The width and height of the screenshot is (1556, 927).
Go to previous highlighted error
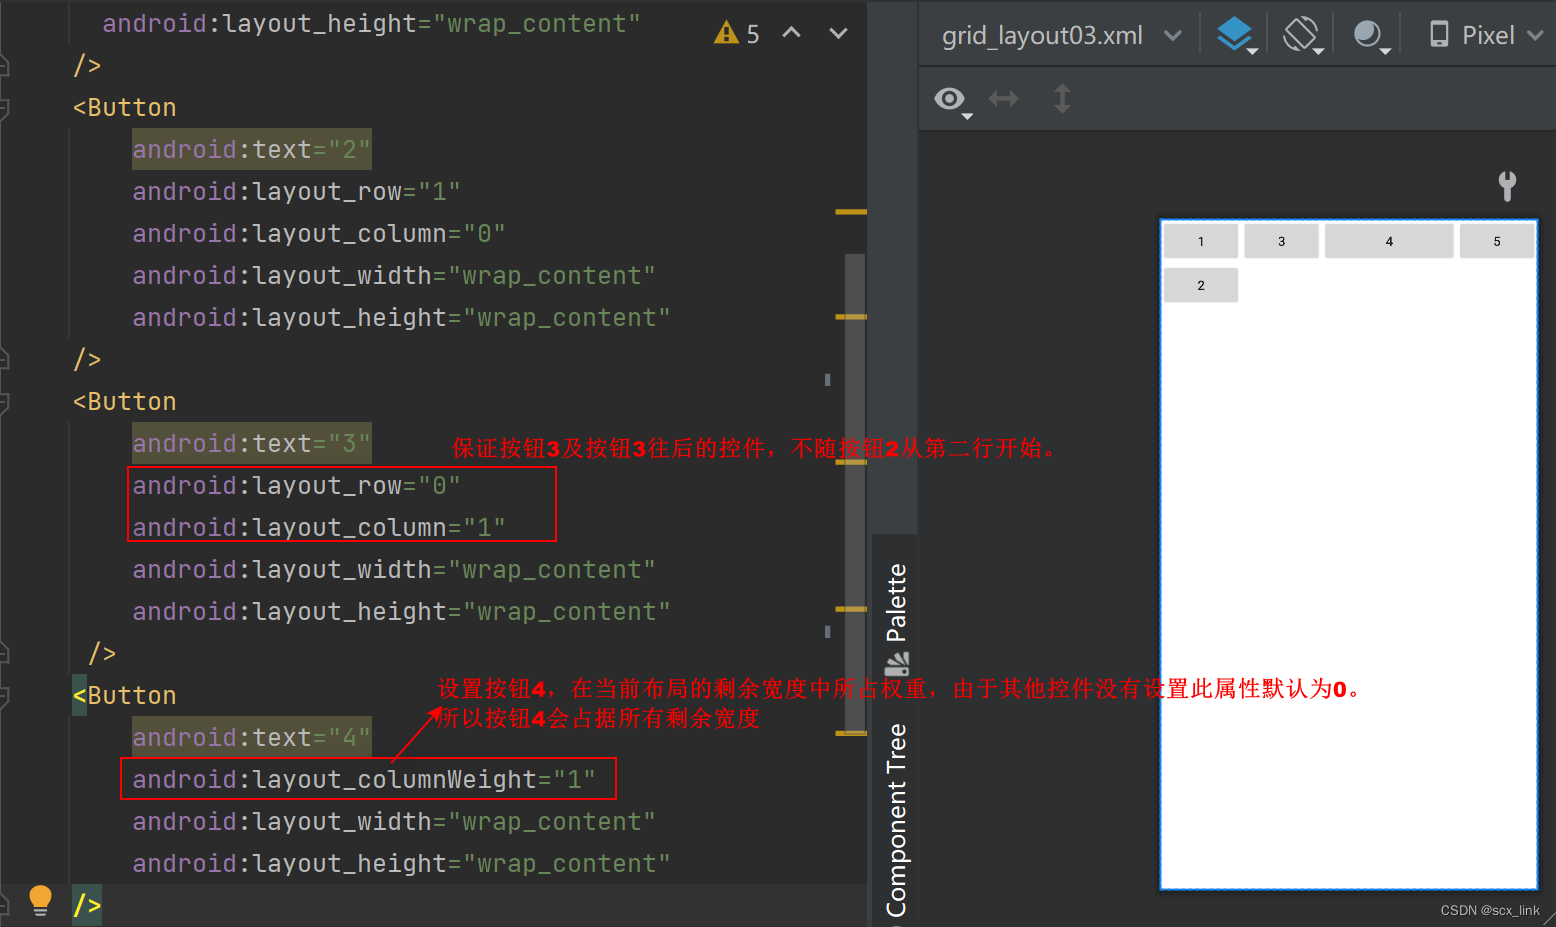(791, 33)
